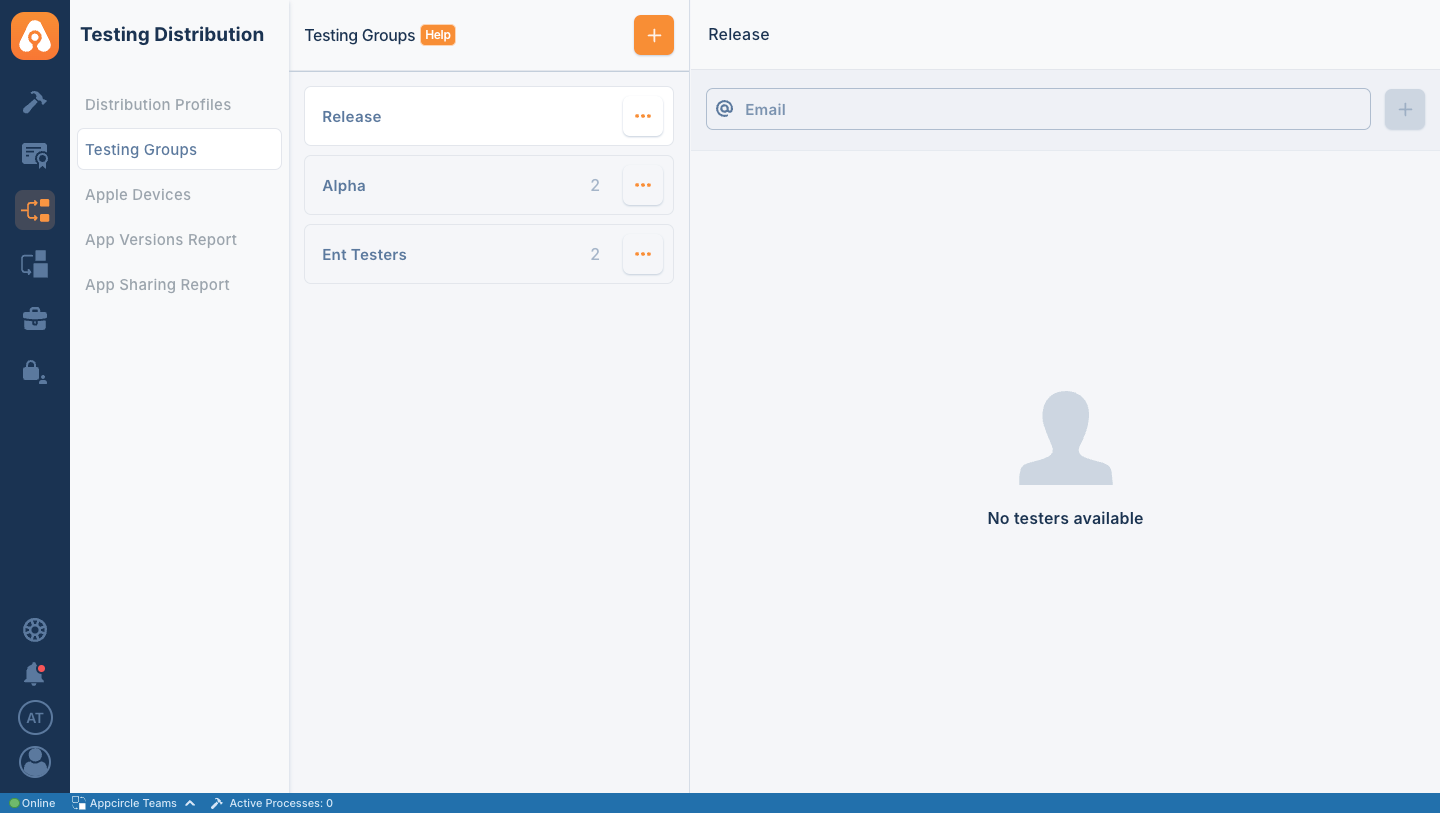This screenshot has height=813, width=1440.
Task: Click the AT organization avatar
Action: (x=35, y=718)
